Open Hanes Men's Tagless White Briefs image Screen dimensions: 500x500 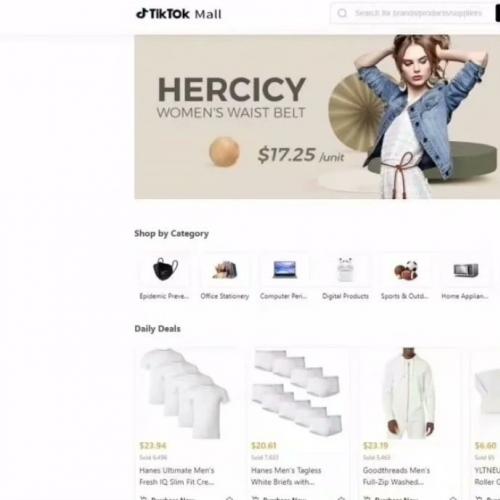pyautogui.click(x=297, y=393)
